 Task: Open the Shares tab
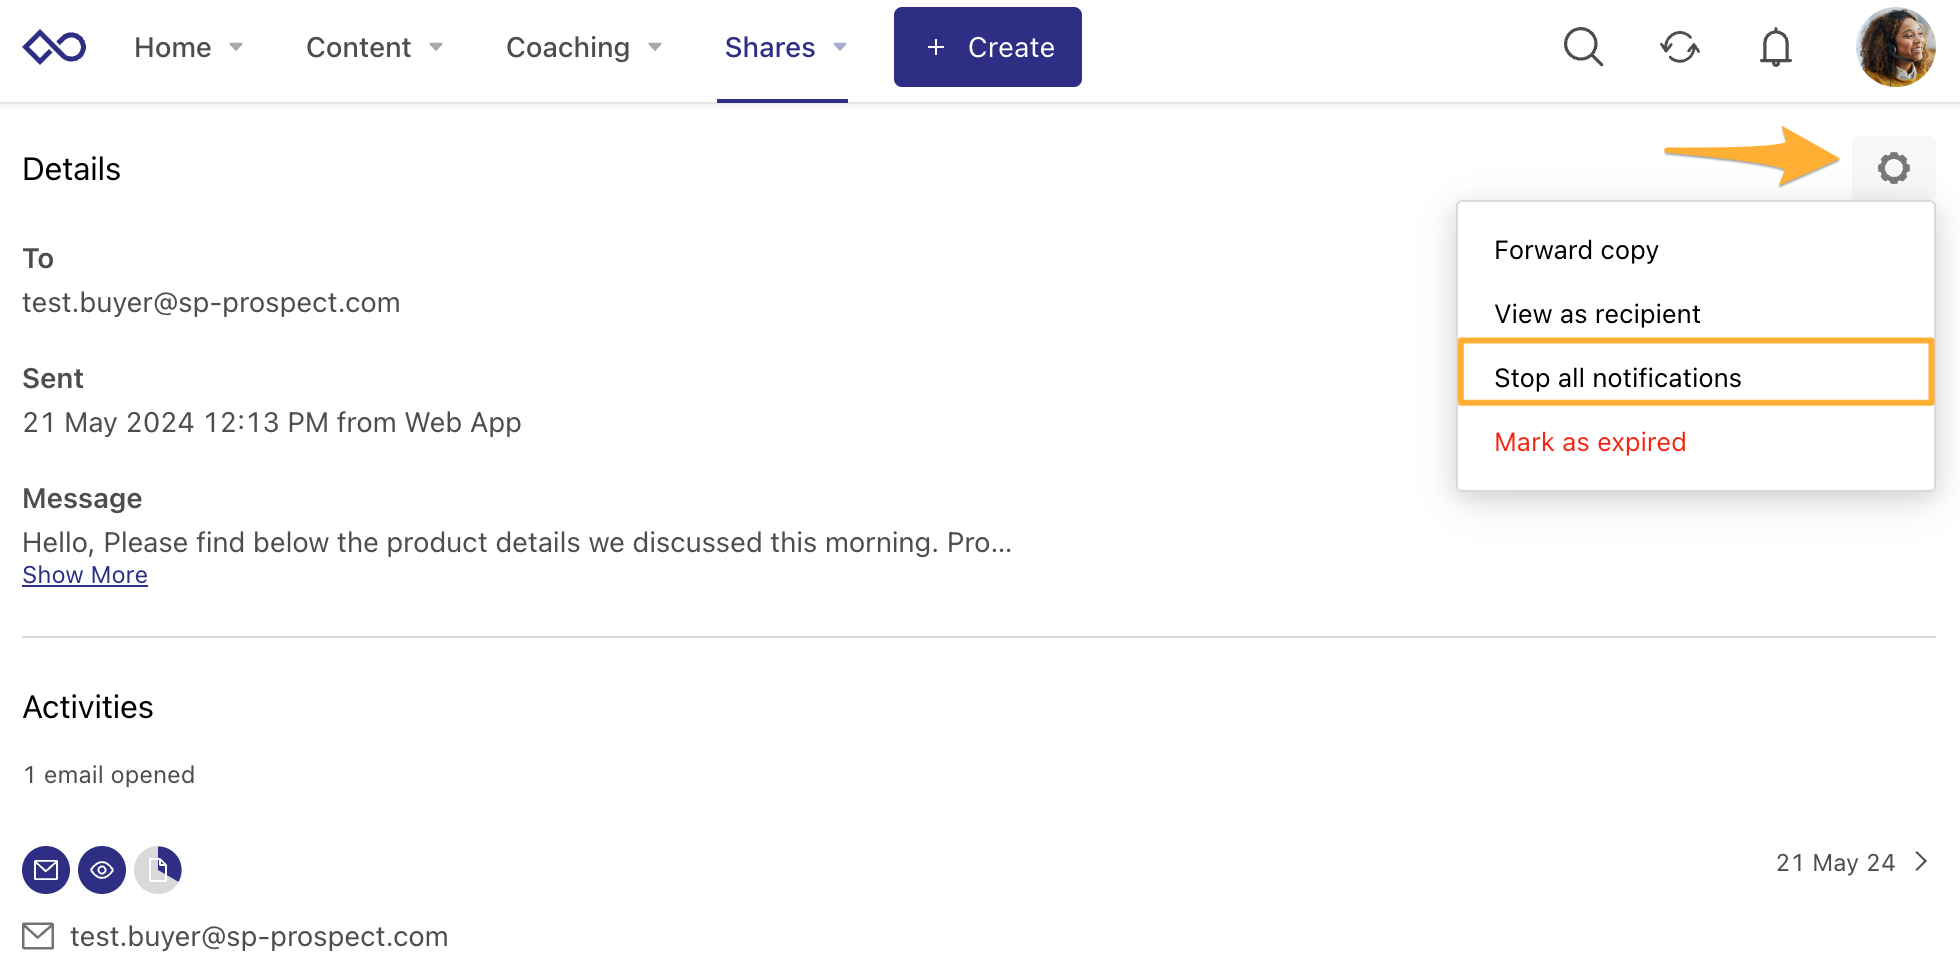coord(783,47)
